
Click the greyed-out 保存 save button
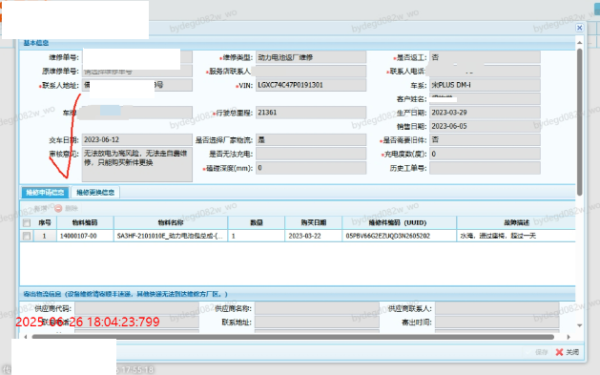(x=538, y=352)
